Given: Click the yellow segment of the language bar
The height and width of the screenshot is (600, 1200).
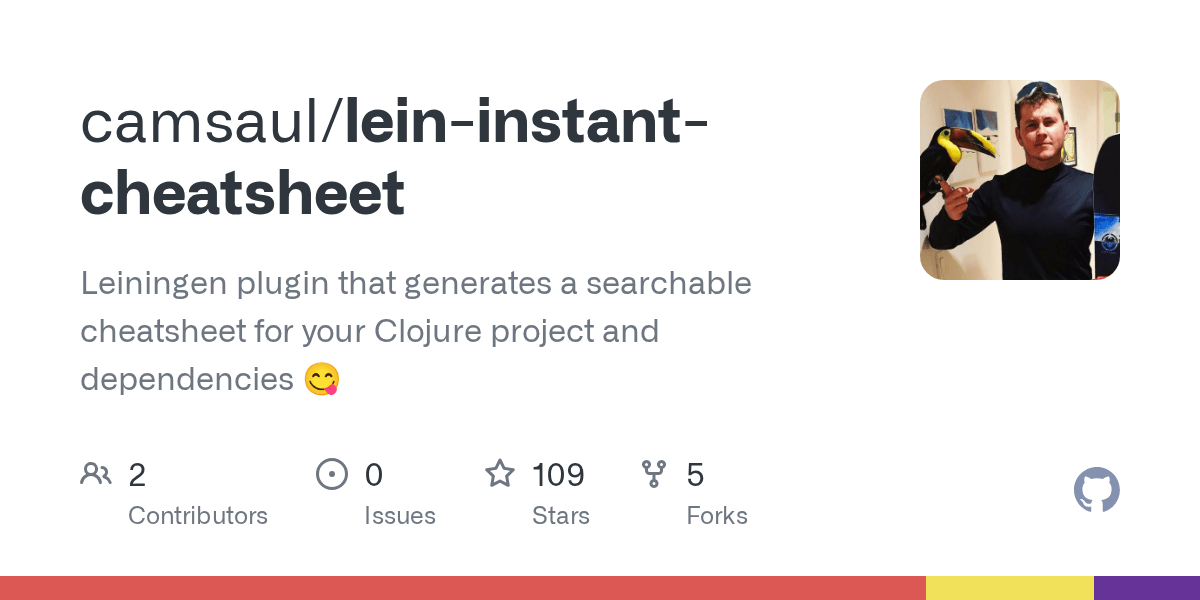Looking at the screenshot, I should (x=1010, y=588).
